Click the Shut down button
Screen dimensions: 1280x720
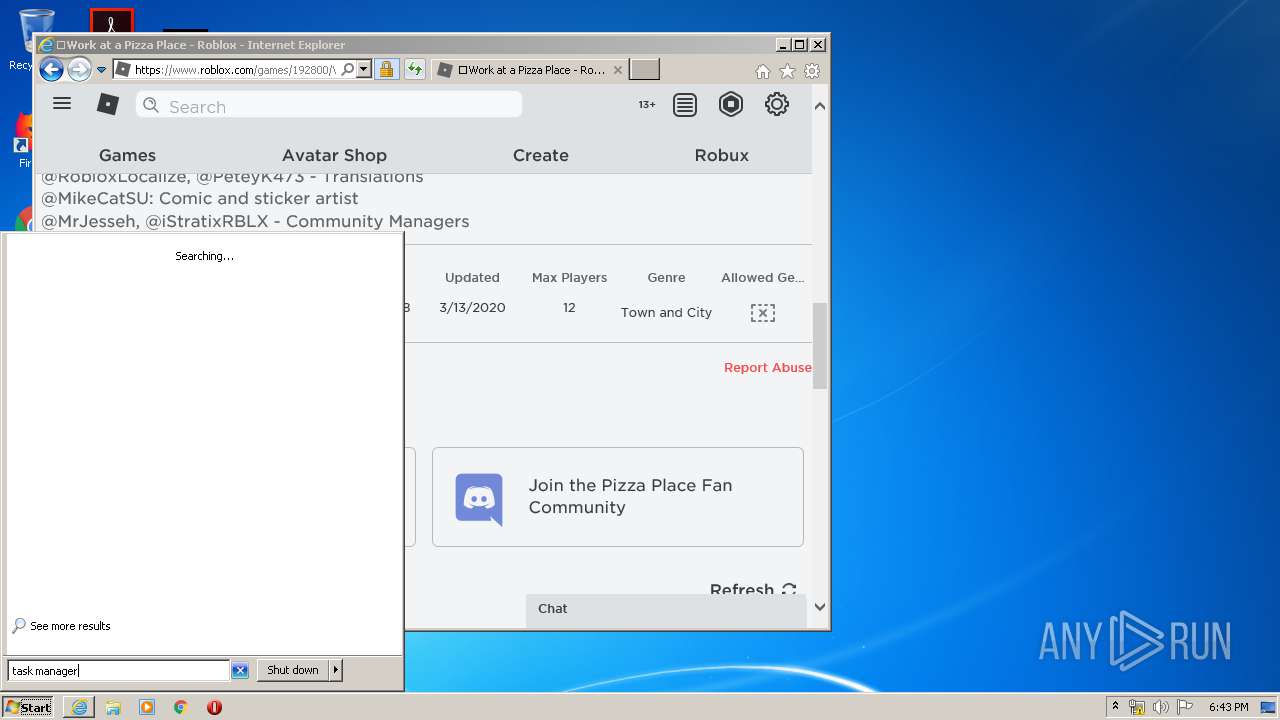(x=293, y=670)
